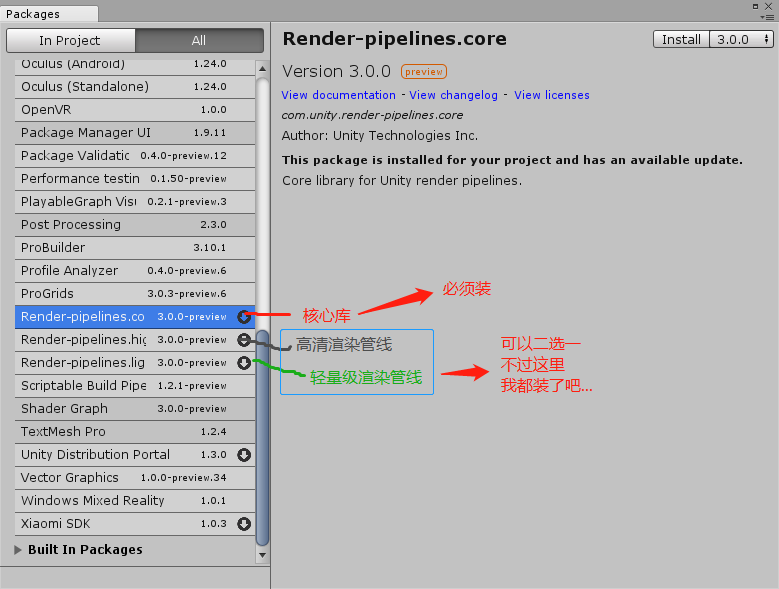This screenshot has height=589, width=779.
Task: Open the 3.0.0 version dropdown
Action: [x=742, y=39]
